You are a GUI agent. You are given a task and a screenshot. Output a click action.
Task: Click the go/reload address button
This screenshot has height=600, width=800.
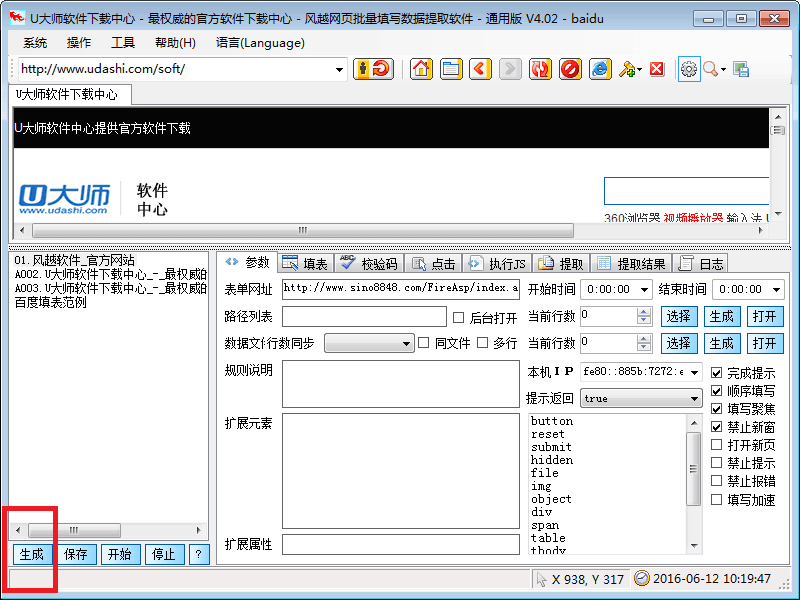click(373, 69)
